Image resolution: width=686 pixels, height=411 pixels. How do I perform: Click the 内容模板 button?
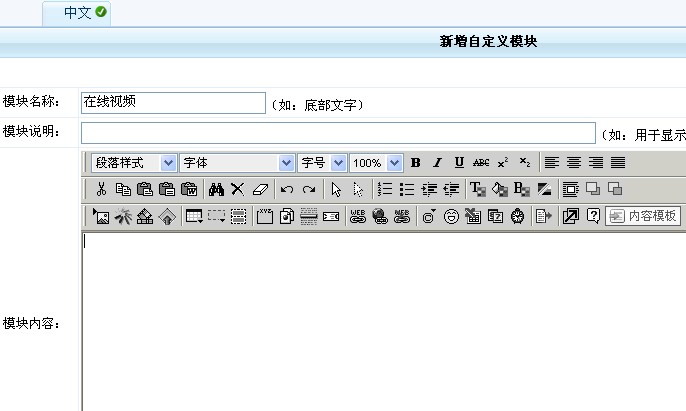click(x=643, y=216)
